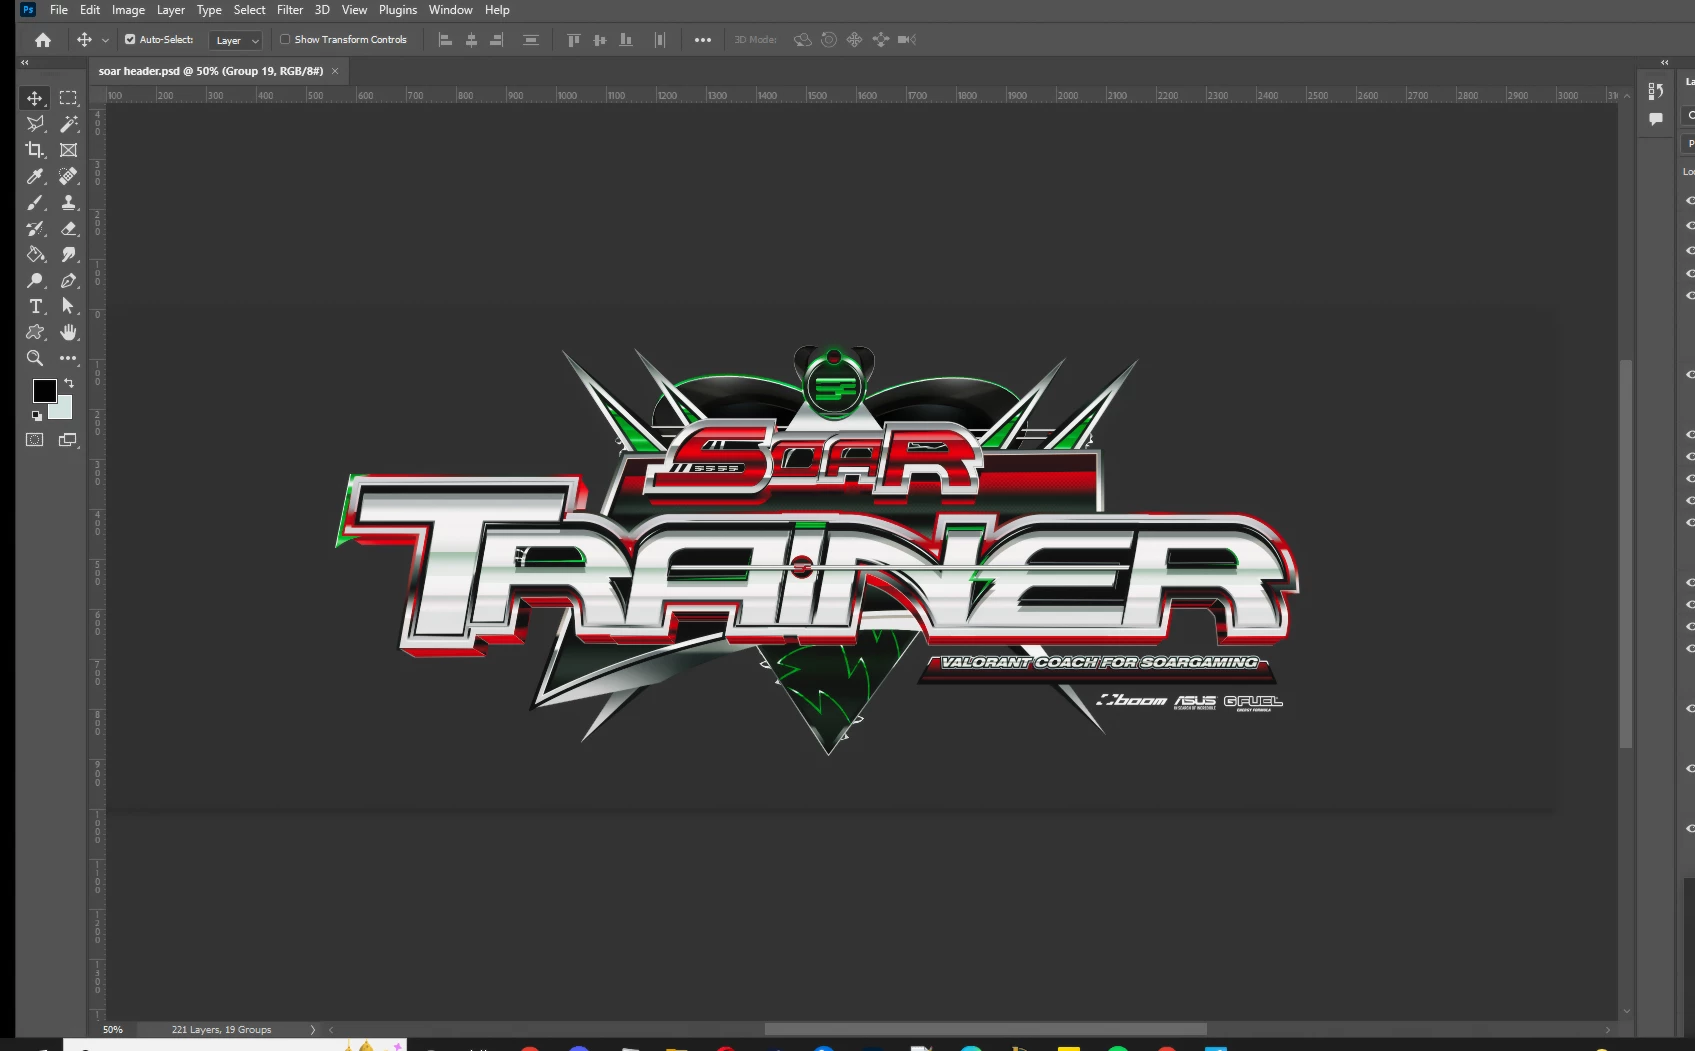The image size is (1695, 1051).
Task: Select the Eraser tool
Action: pyautogui.click(x=68, y=228)
